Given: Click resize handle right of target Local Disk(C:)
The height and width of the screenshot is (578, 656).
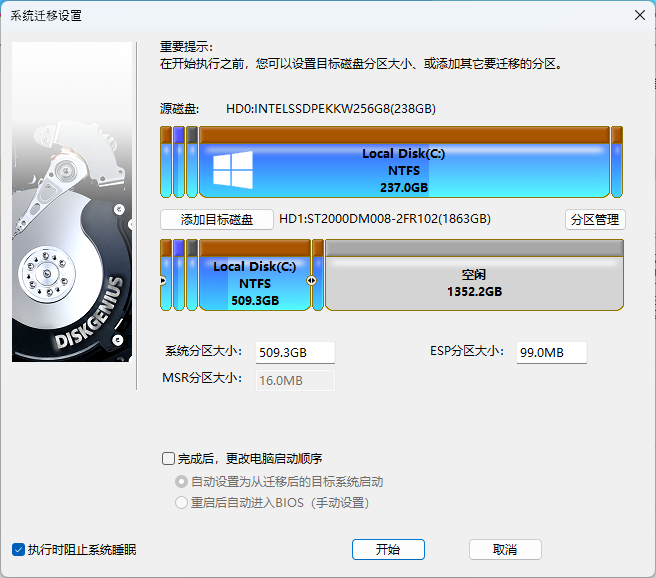Looking at the screenshot, I should [311, 281].
